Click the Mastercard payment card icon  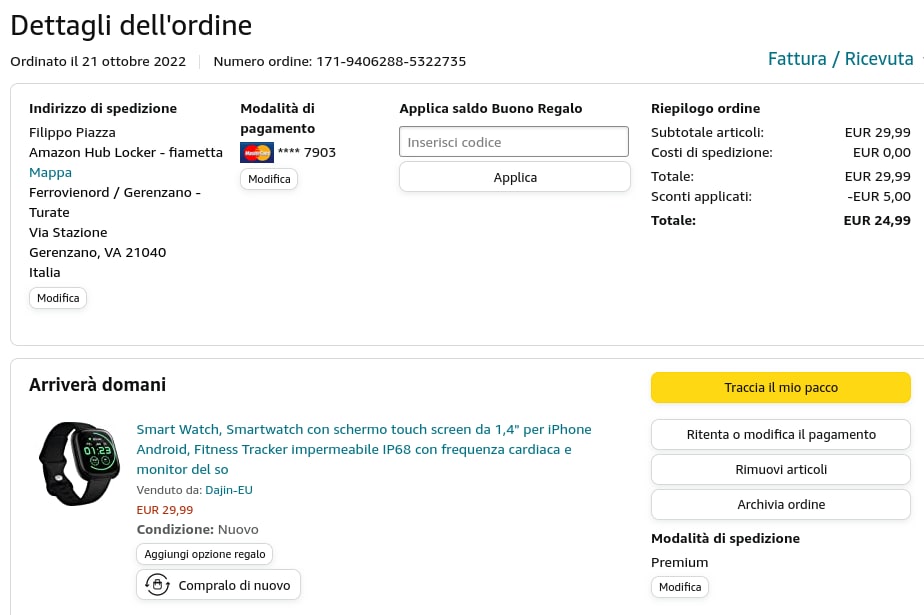click(x=257, y=153)
